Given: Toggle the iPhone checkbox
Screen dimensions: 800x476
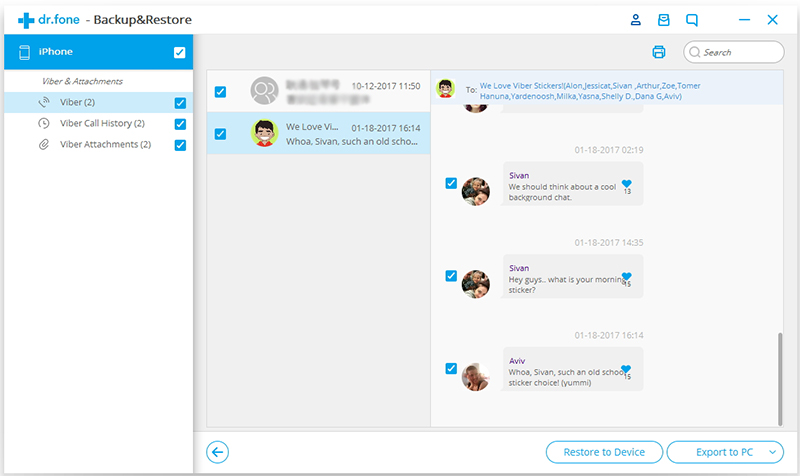Looking at the screenshot, I should tap(180, 53).
